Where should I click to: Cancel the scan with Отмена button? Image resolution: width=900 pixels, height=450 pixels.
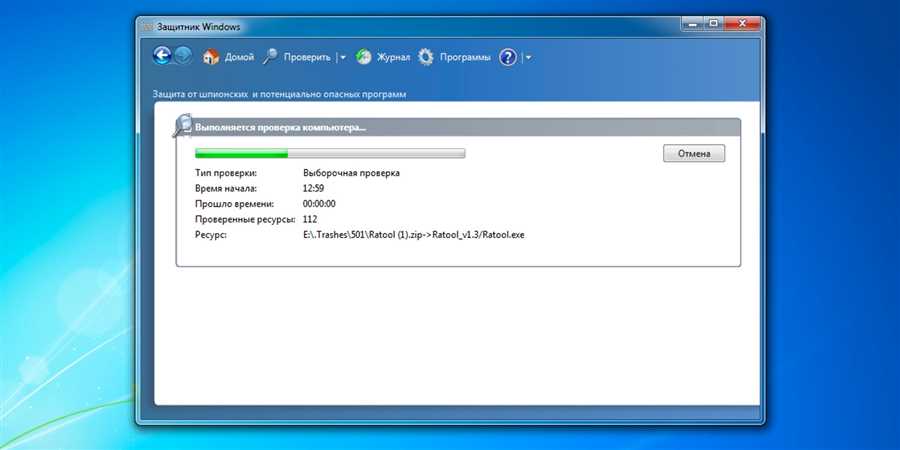tap(694, 153)
